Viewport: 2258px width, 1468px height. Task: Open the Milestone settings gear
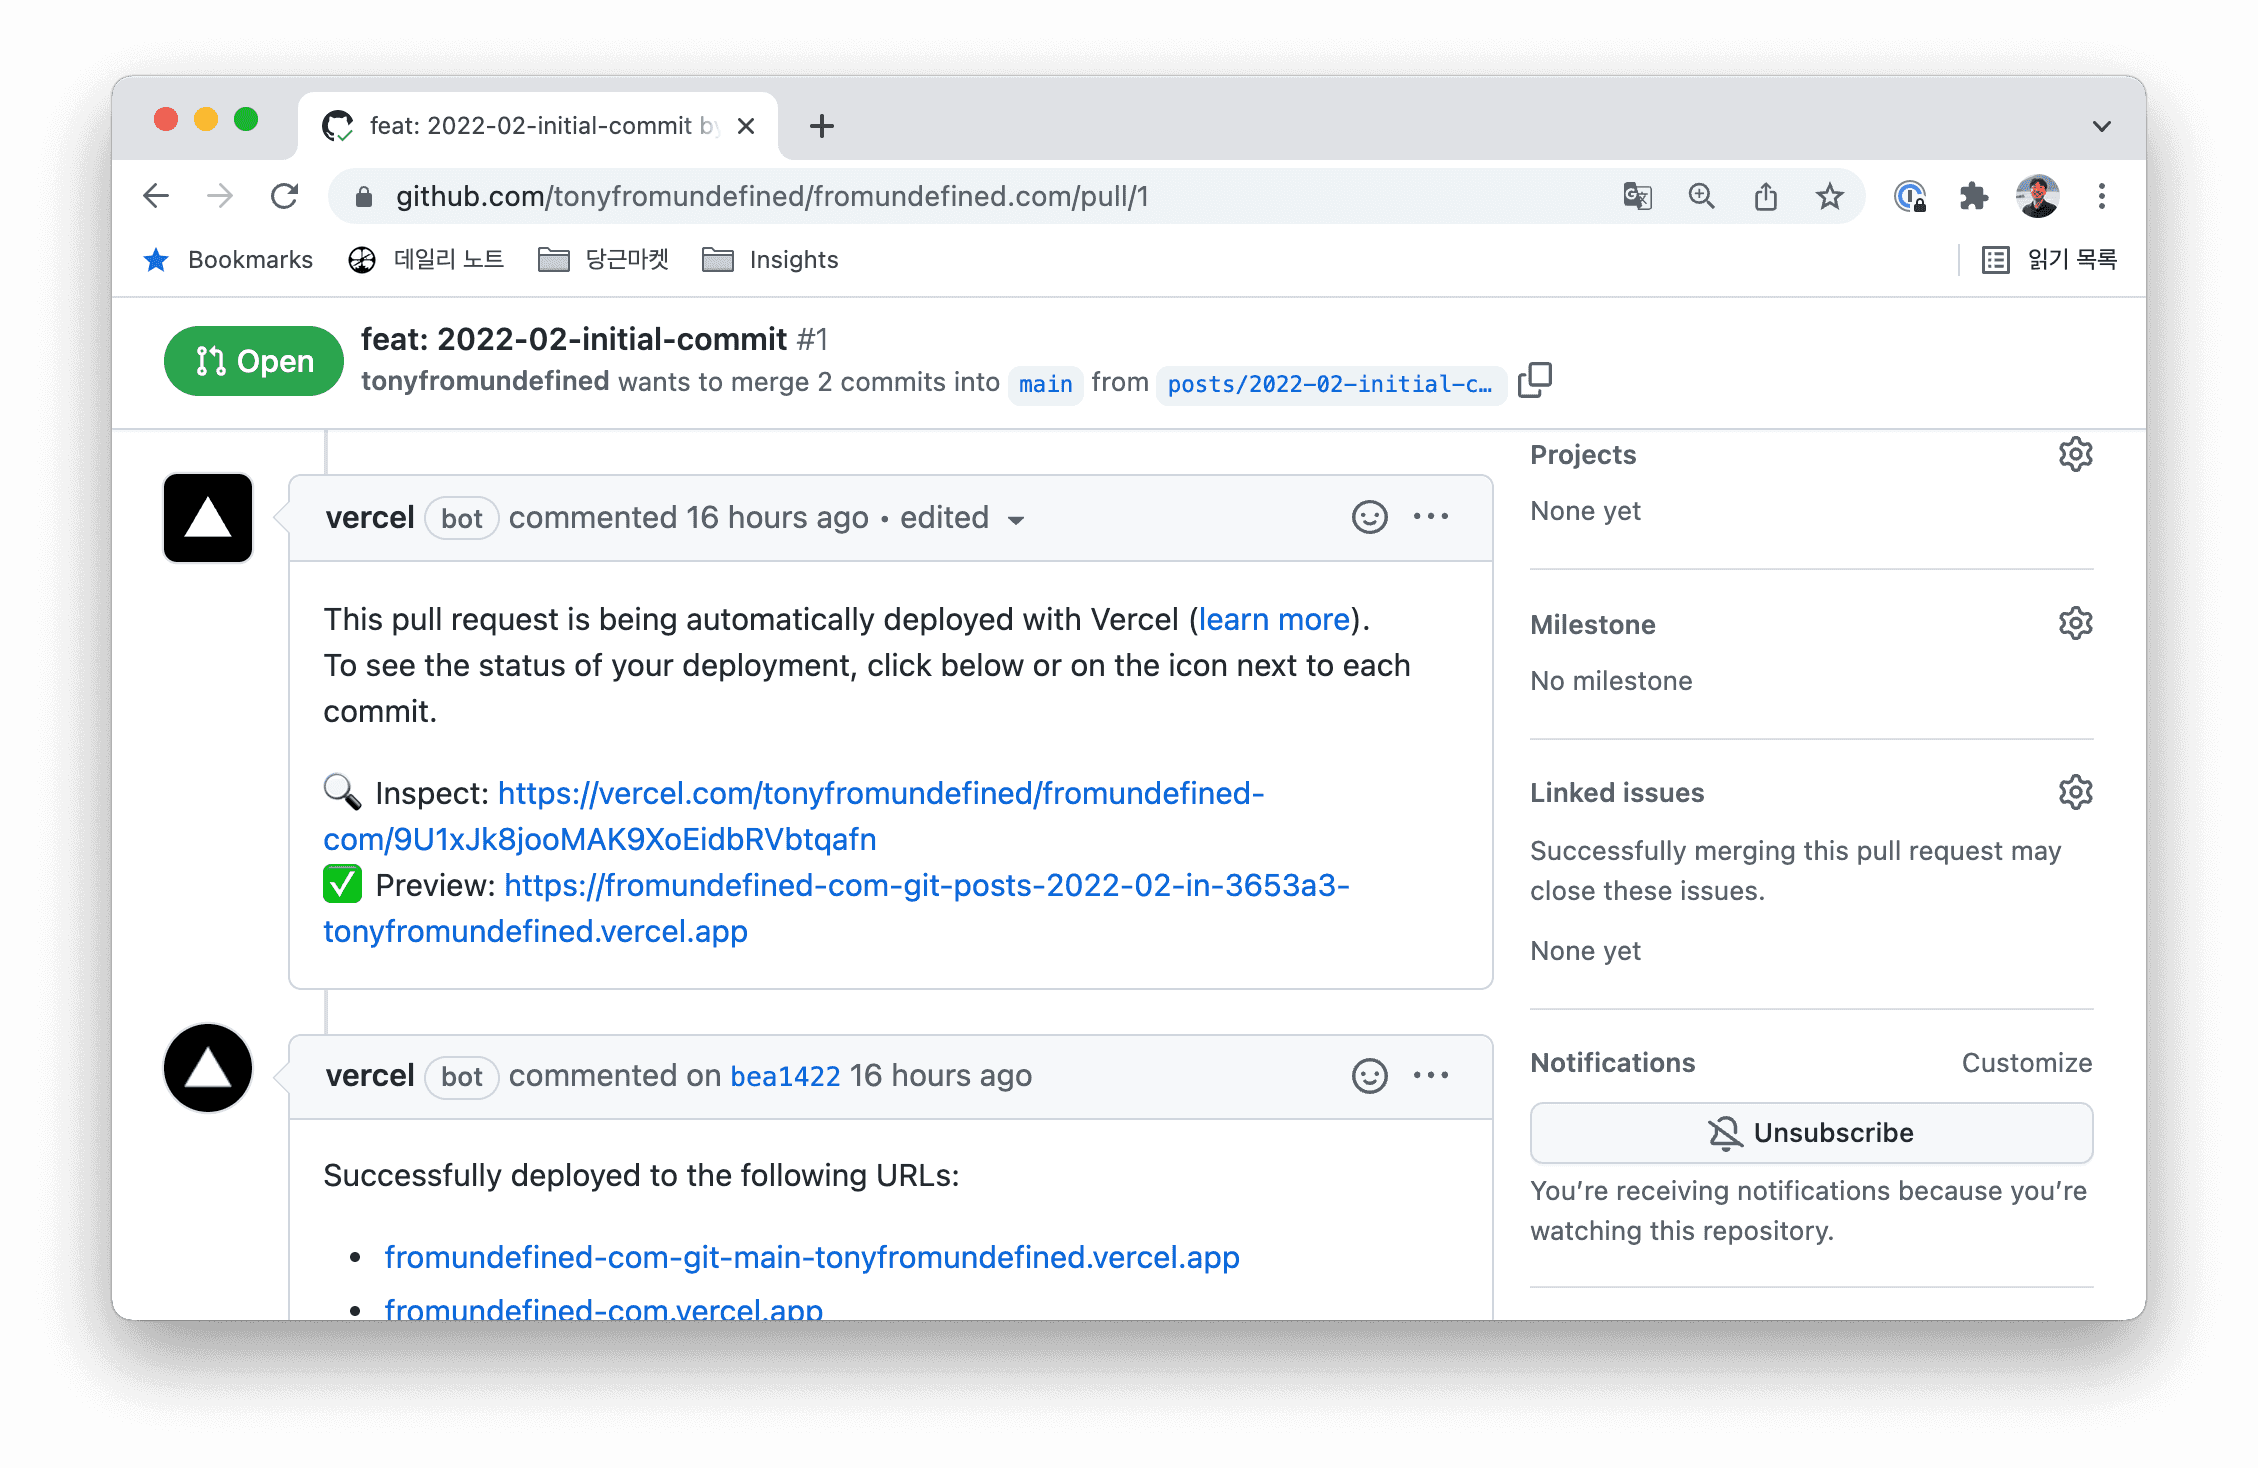2075,624
